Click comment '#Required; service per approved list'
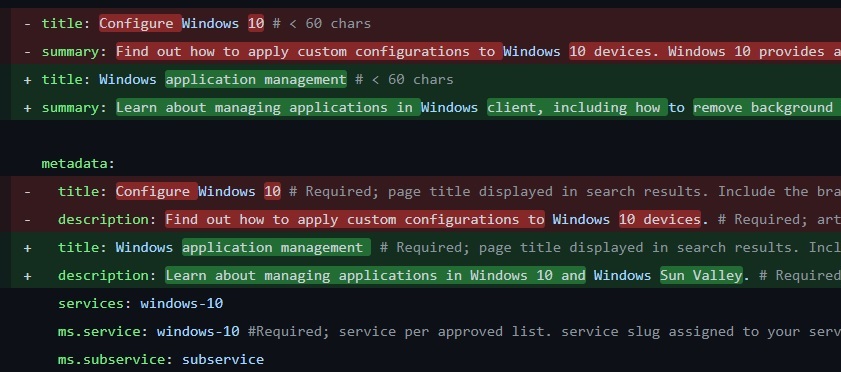The height and width of the screenshot is (372, 841). click(544, 331)
